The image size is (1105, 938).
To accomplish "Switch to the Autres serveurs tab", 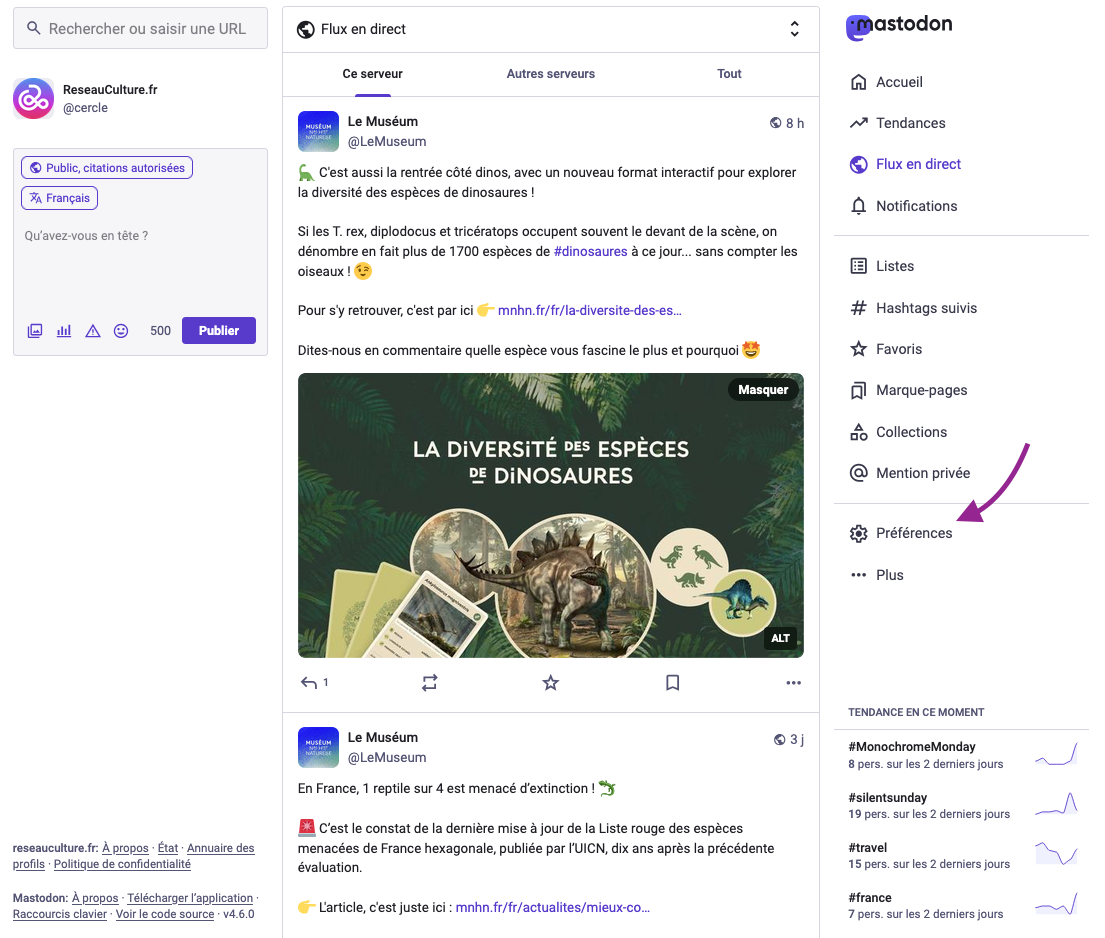I will (550, 74).
